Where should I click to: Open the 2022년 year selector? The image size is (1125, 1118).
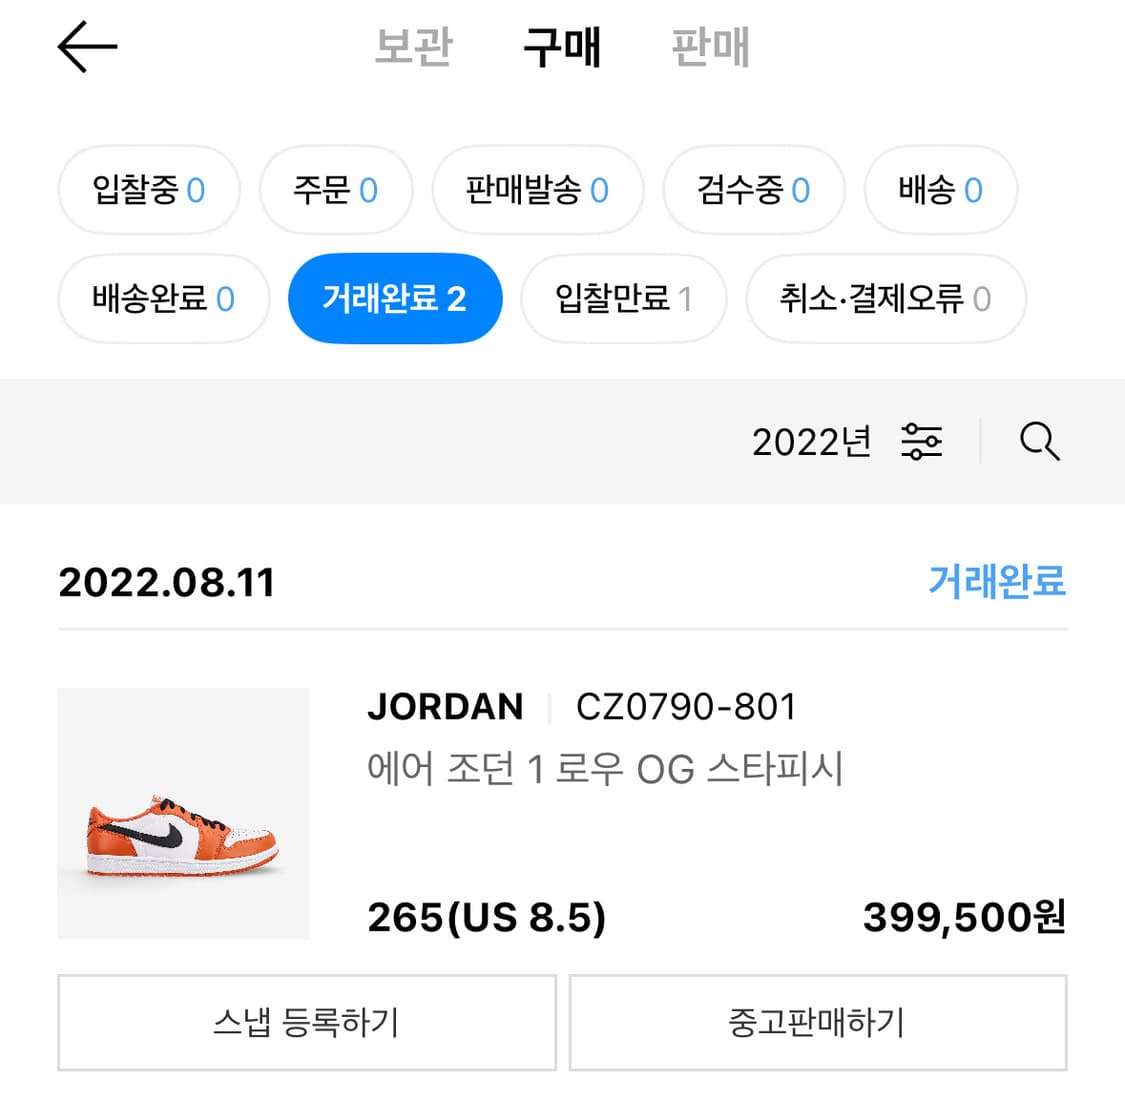tap(812, 441)
